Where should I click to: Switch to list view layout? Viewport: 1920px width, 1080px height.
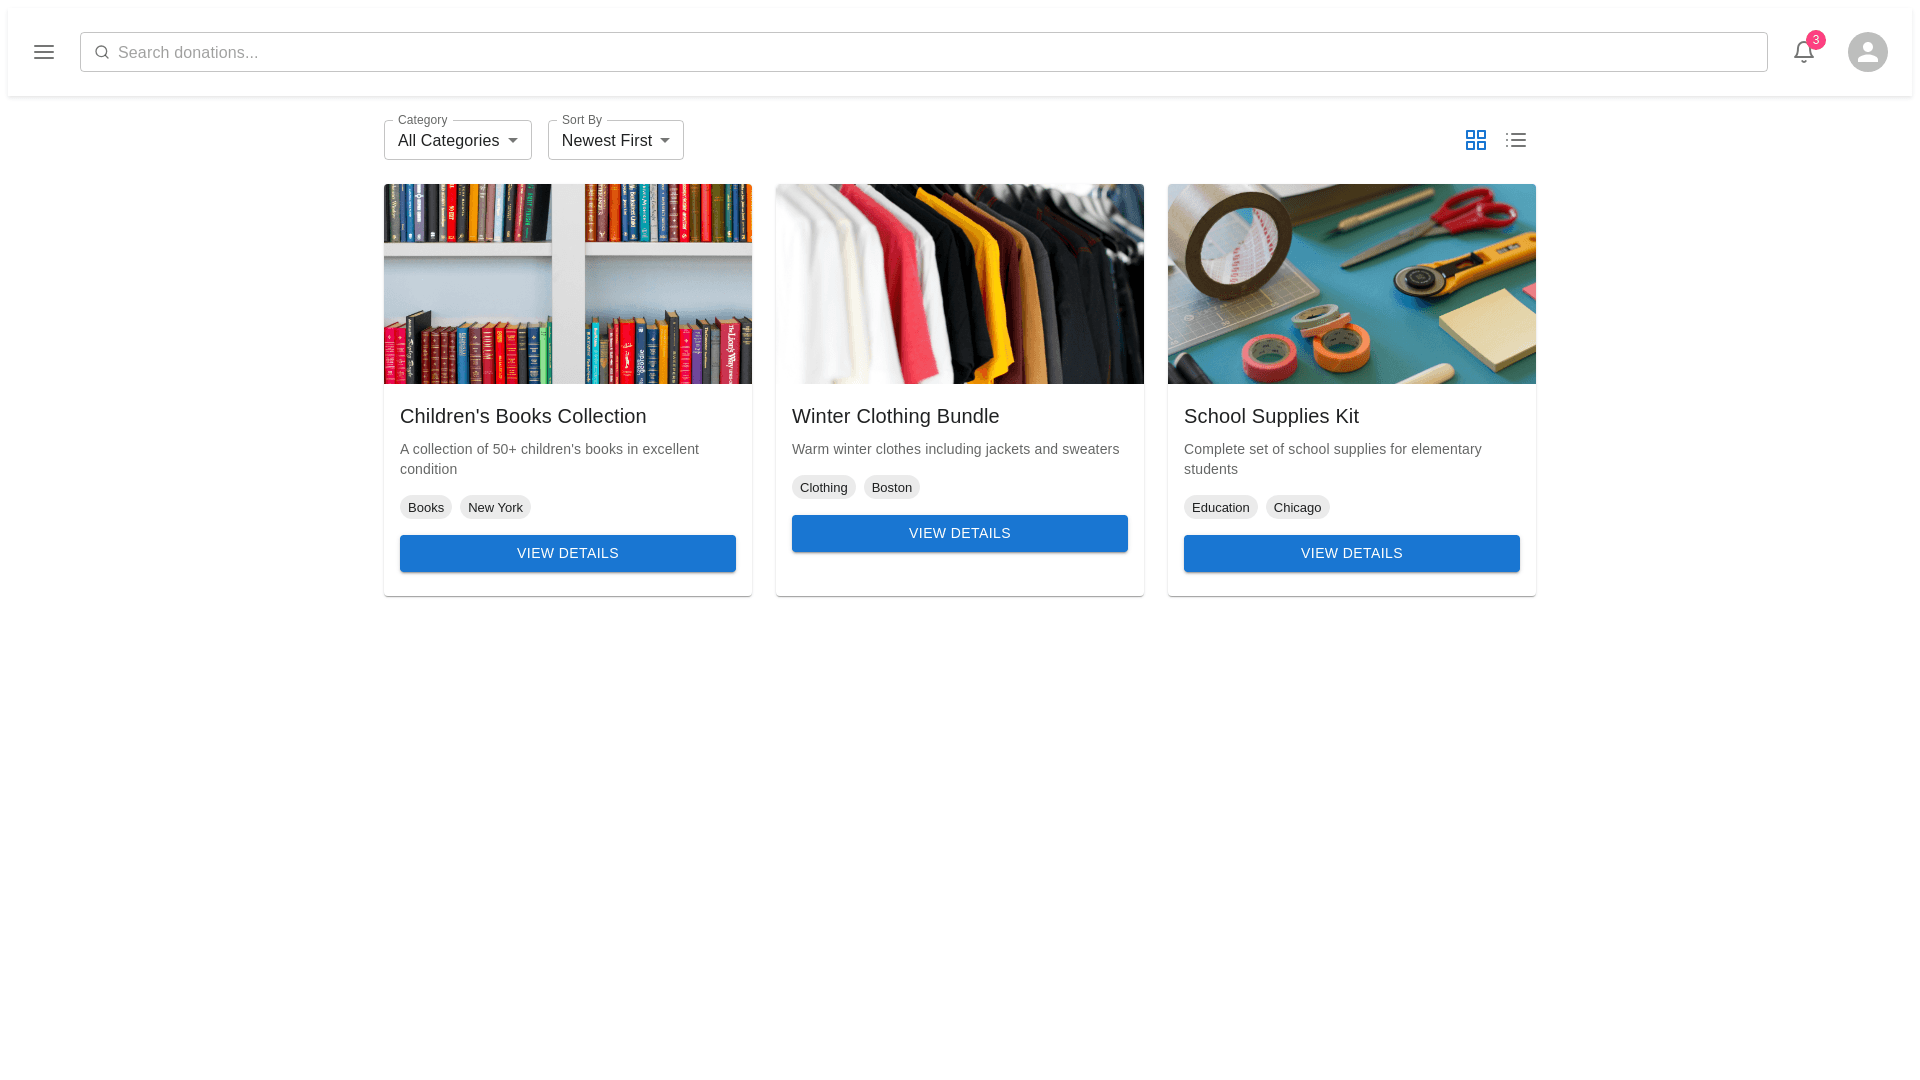pyautogui.click(x=1516, y=140)
